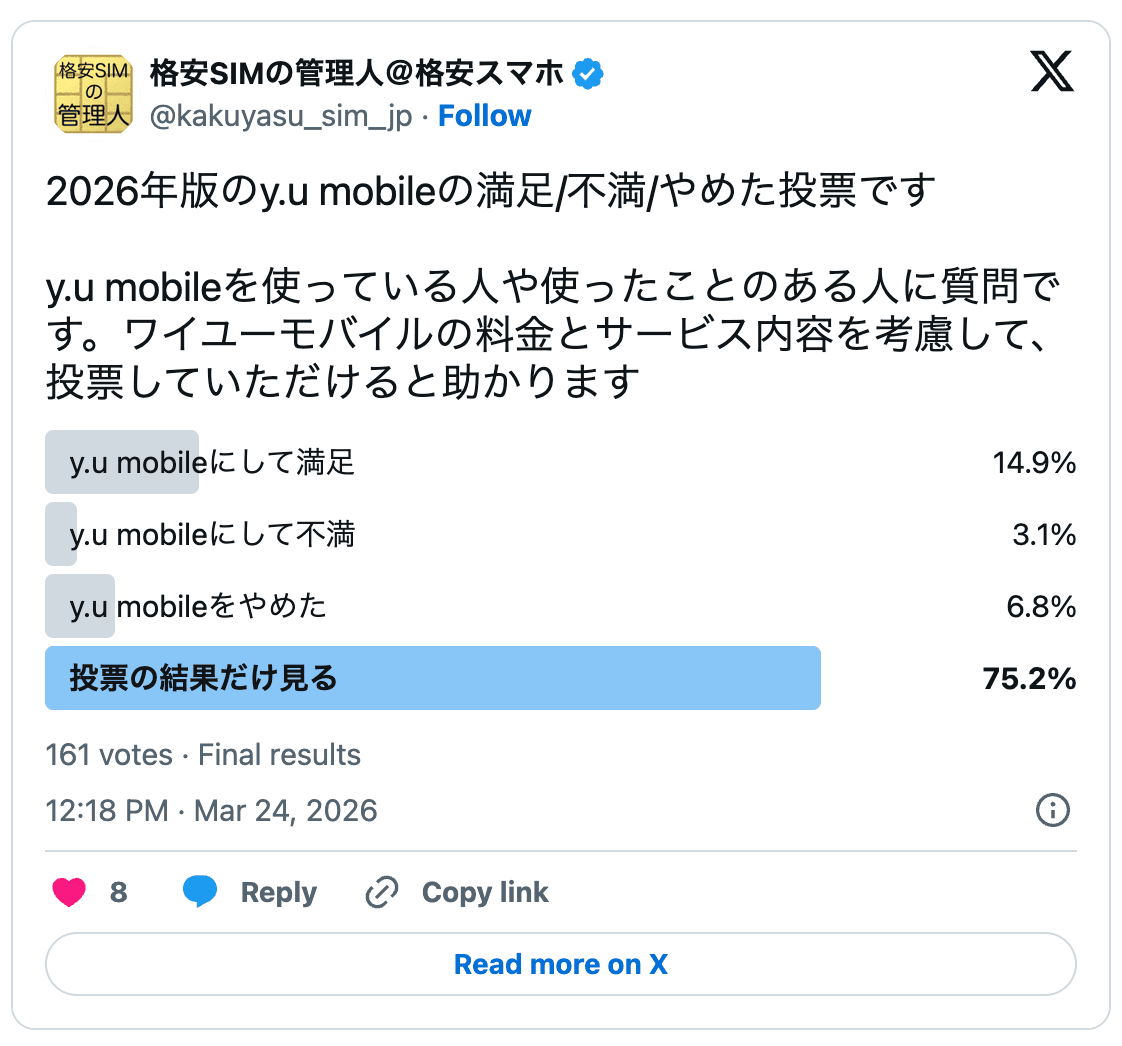Click the 格安SIMの管理人 profile avatar
The height and width of the screenshot is (1046, 1122).
[93, 93]
